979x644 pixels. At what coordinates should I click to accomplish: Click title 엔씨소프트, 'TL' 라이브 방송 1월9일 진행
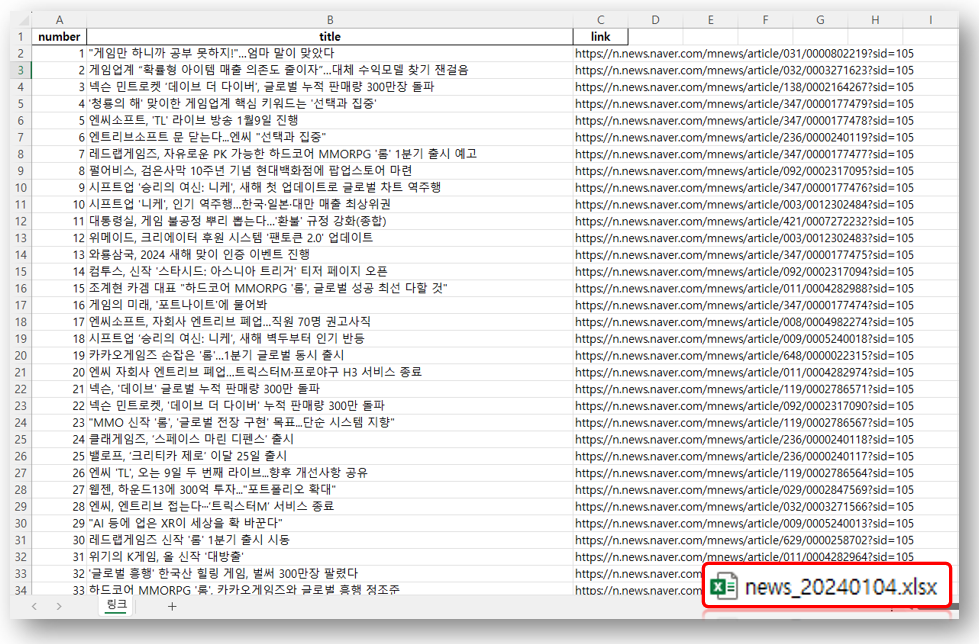(193, 121)
